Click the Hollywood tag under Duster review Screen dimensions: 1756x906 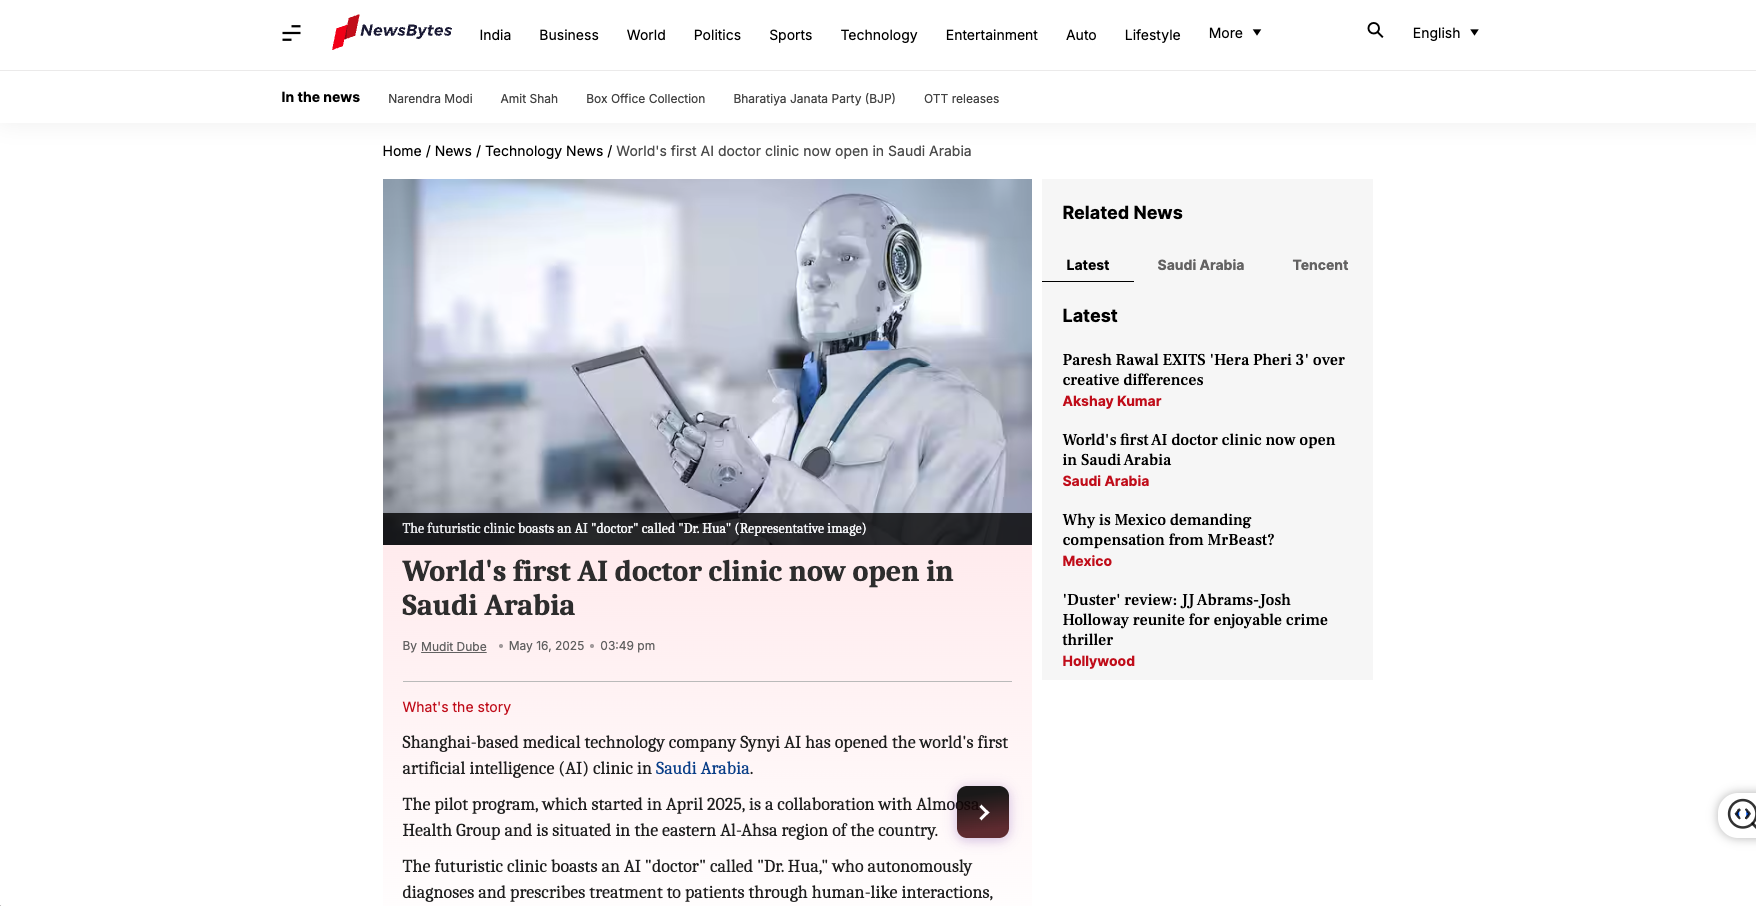[x=1098, y=661]
